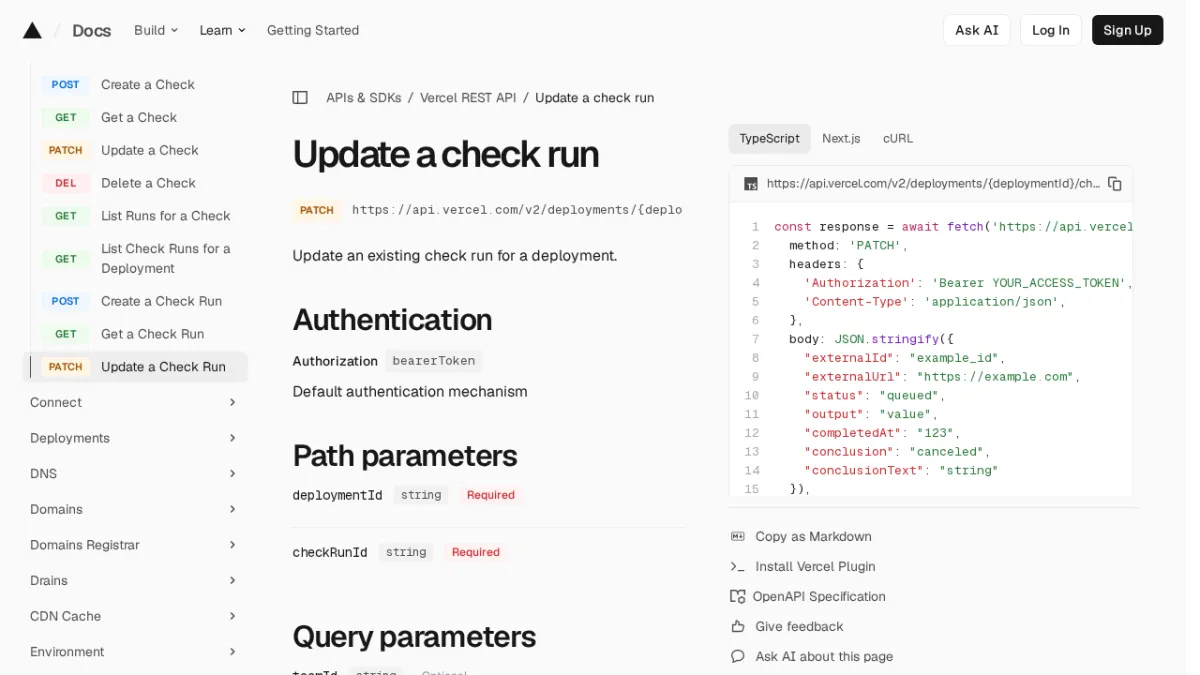Click the Path parameters heading
Image resolution: width=1200 pixels, height=675 pixels.
405,456
